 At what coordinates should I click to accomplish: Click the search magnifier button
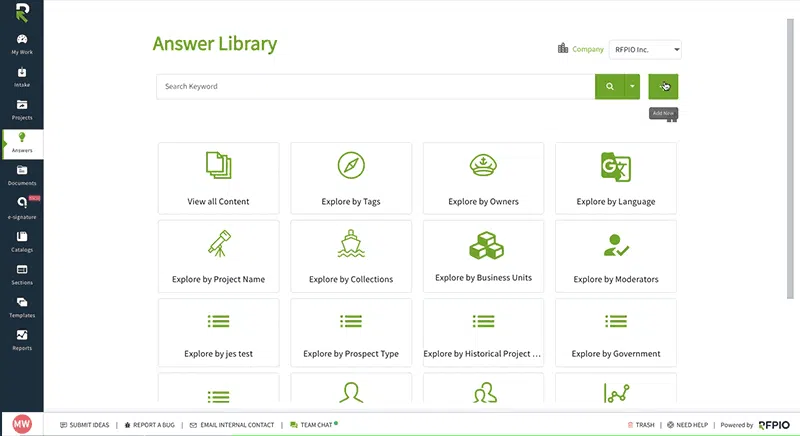click(x=610, y=87)
